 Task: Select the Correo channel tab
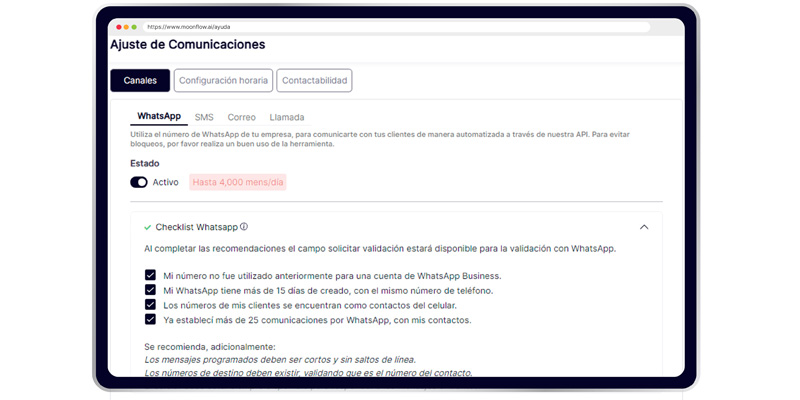click(241, 117)
